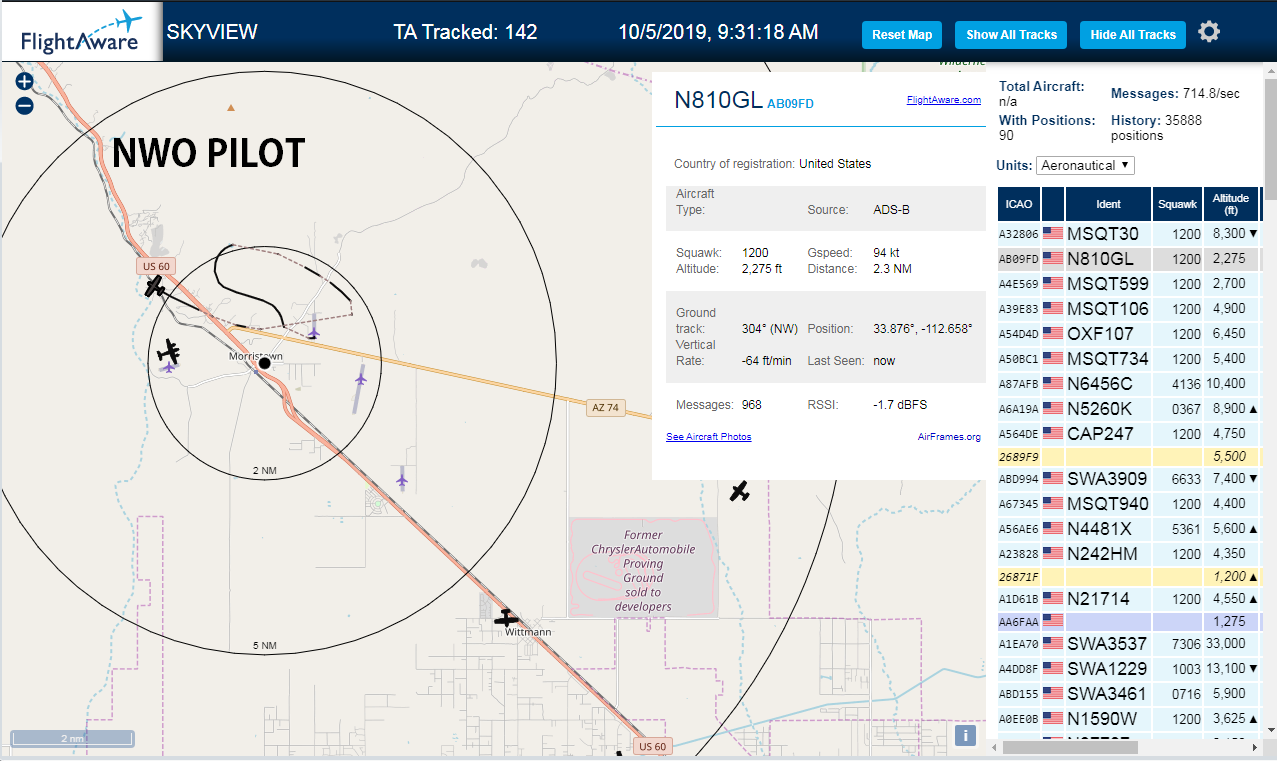The width and height of the screenshot is (1277, 761).
Task: Select the MSQT940 aircraft row
Action: coord(1129,503)
